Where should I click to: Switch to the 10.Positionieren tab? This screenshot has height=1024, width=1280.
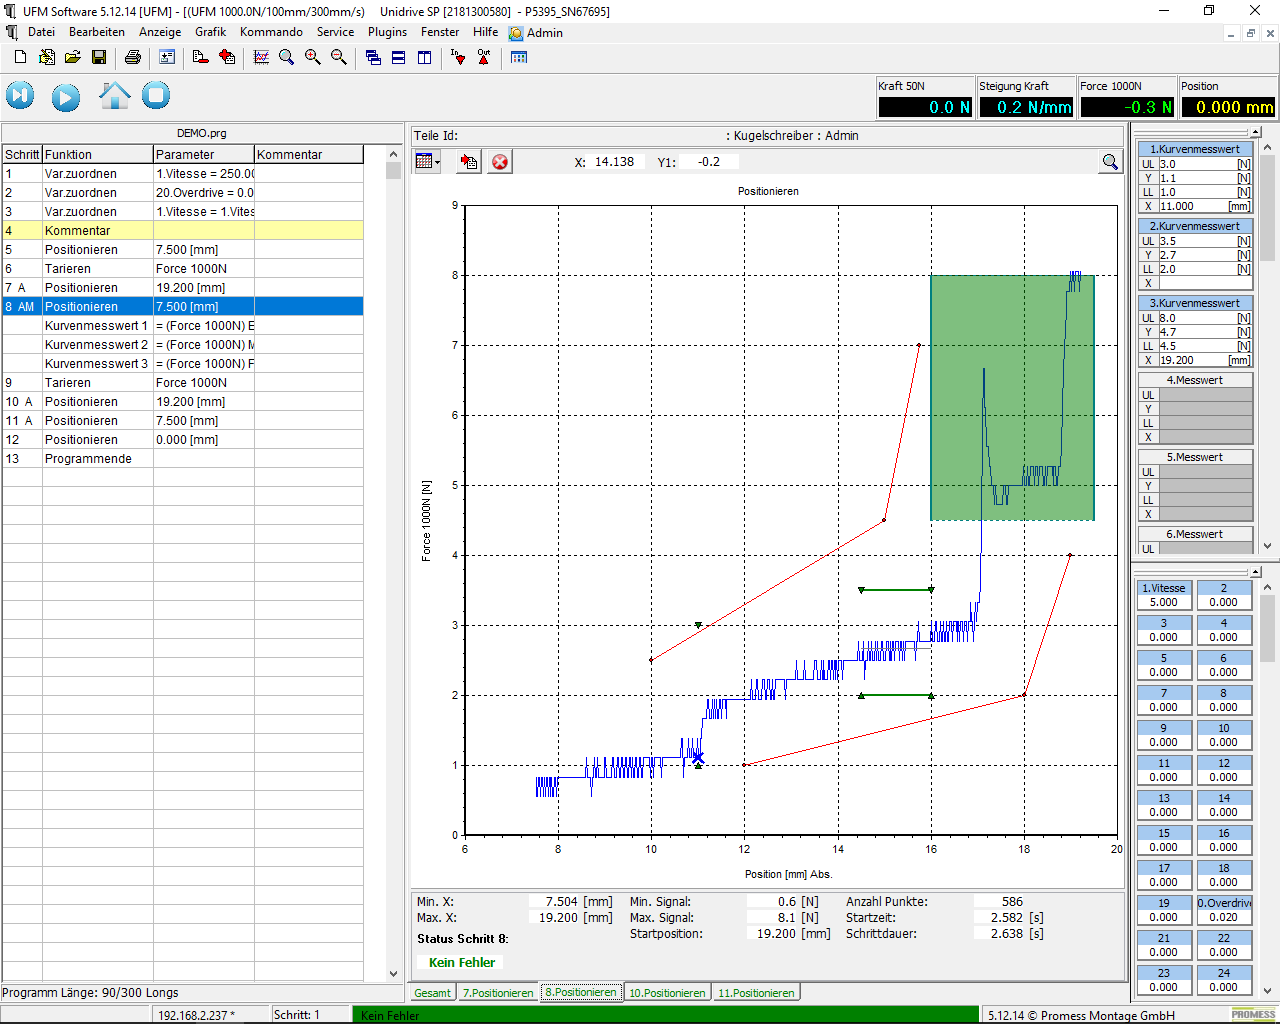coord(667,993)
